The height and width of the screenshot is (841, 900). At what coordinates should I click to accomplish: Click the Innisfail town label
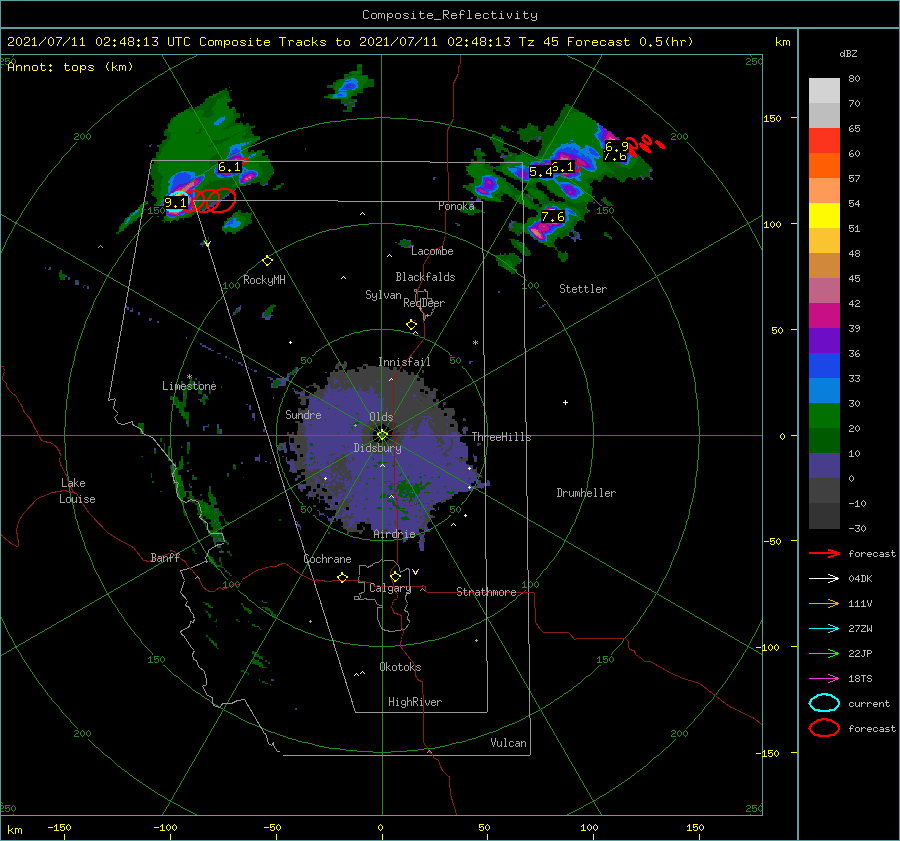coord(404,362)
